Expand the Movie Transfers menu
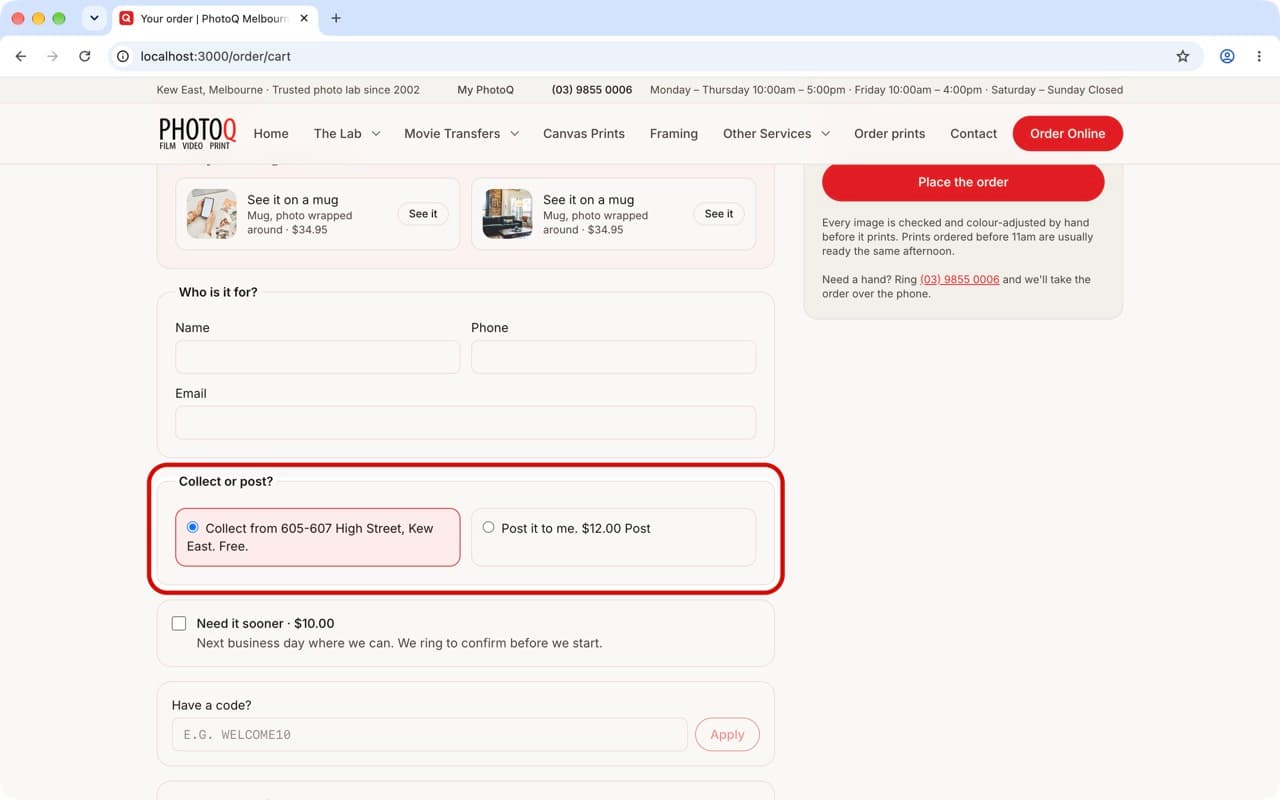1280x800 pixels. (462, 133)
